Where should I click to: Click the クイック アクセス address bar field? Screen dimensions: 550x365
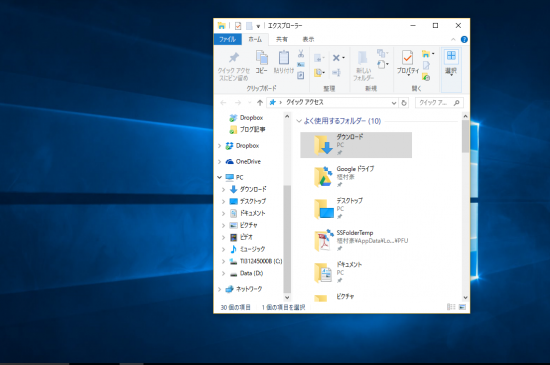333,103
